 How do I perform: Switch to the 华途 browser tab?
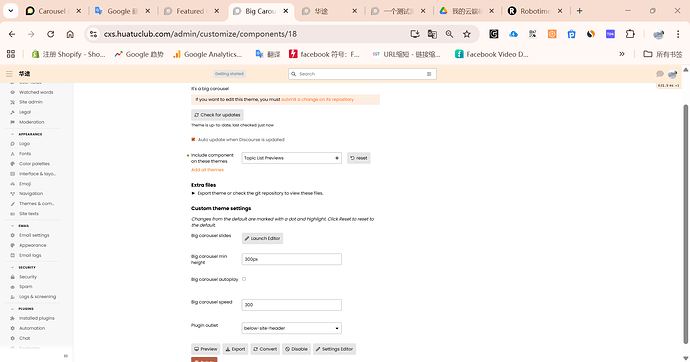click(330, 11)
